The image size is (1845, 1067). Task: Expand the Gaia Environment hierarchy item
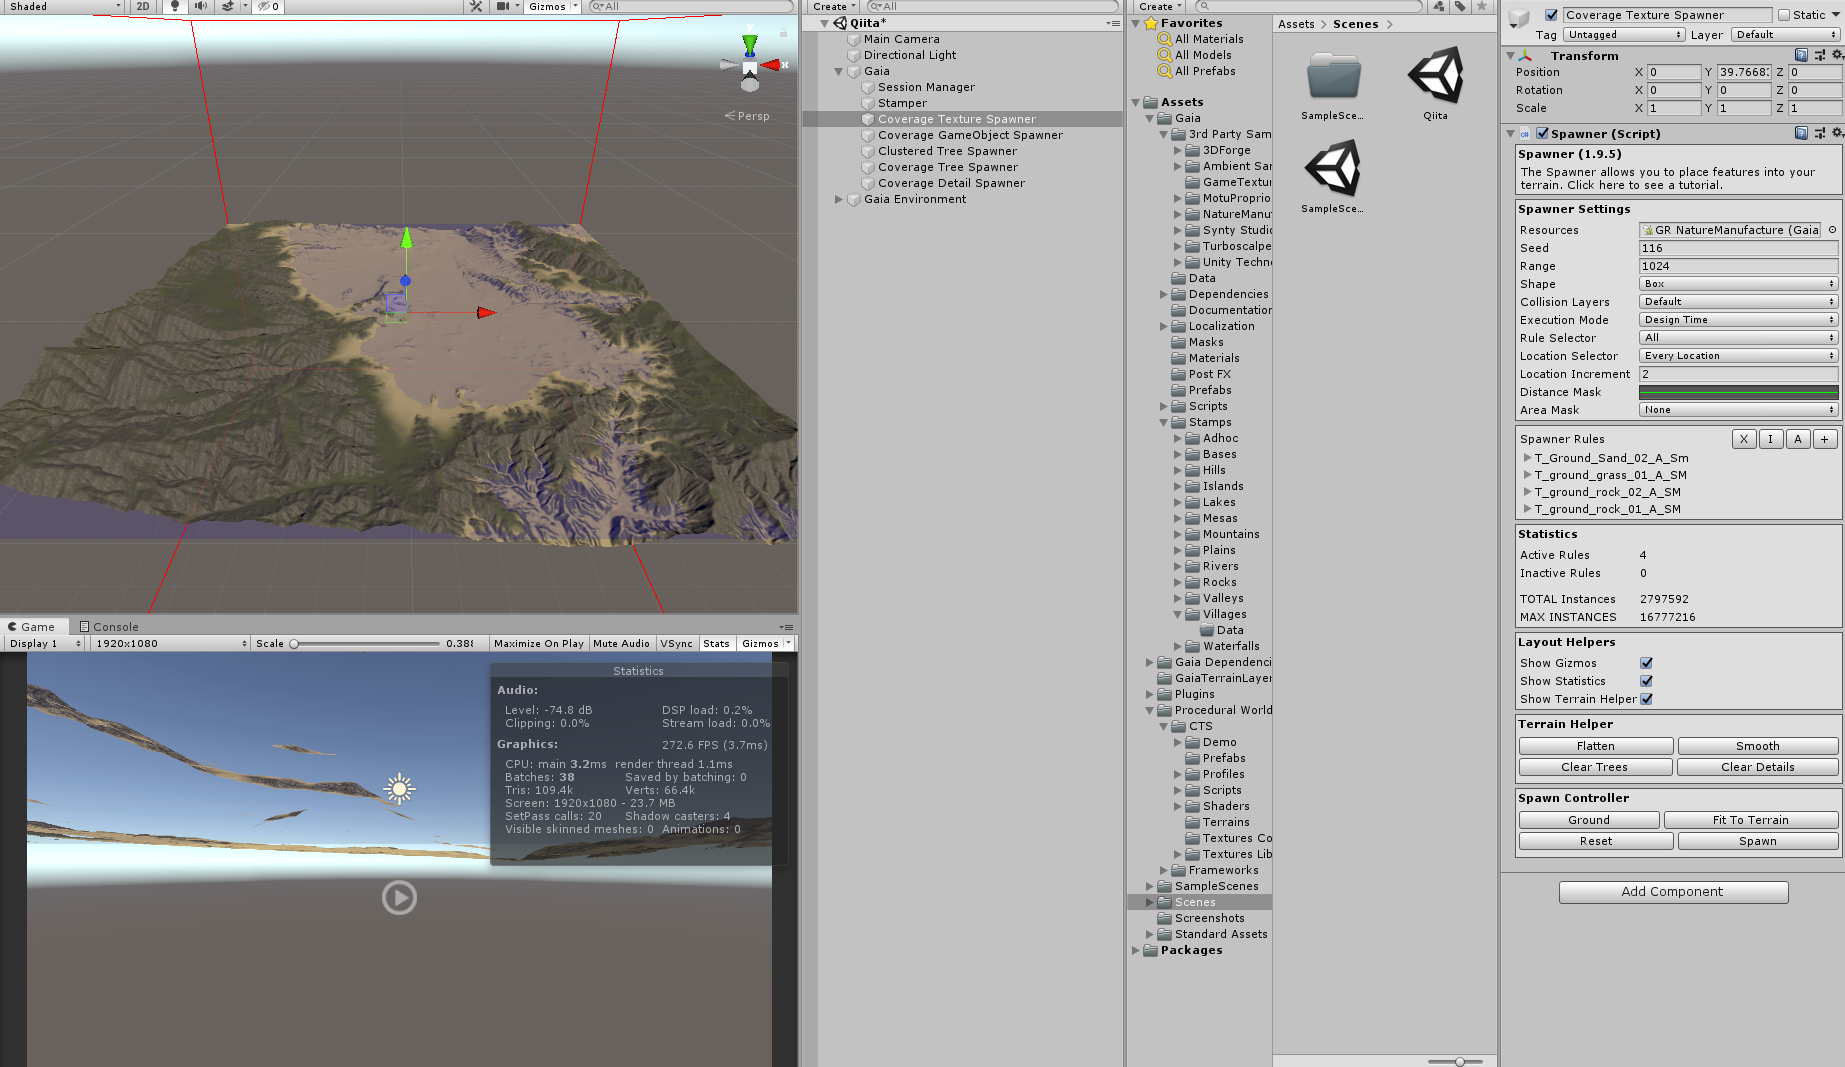(838, 199)
